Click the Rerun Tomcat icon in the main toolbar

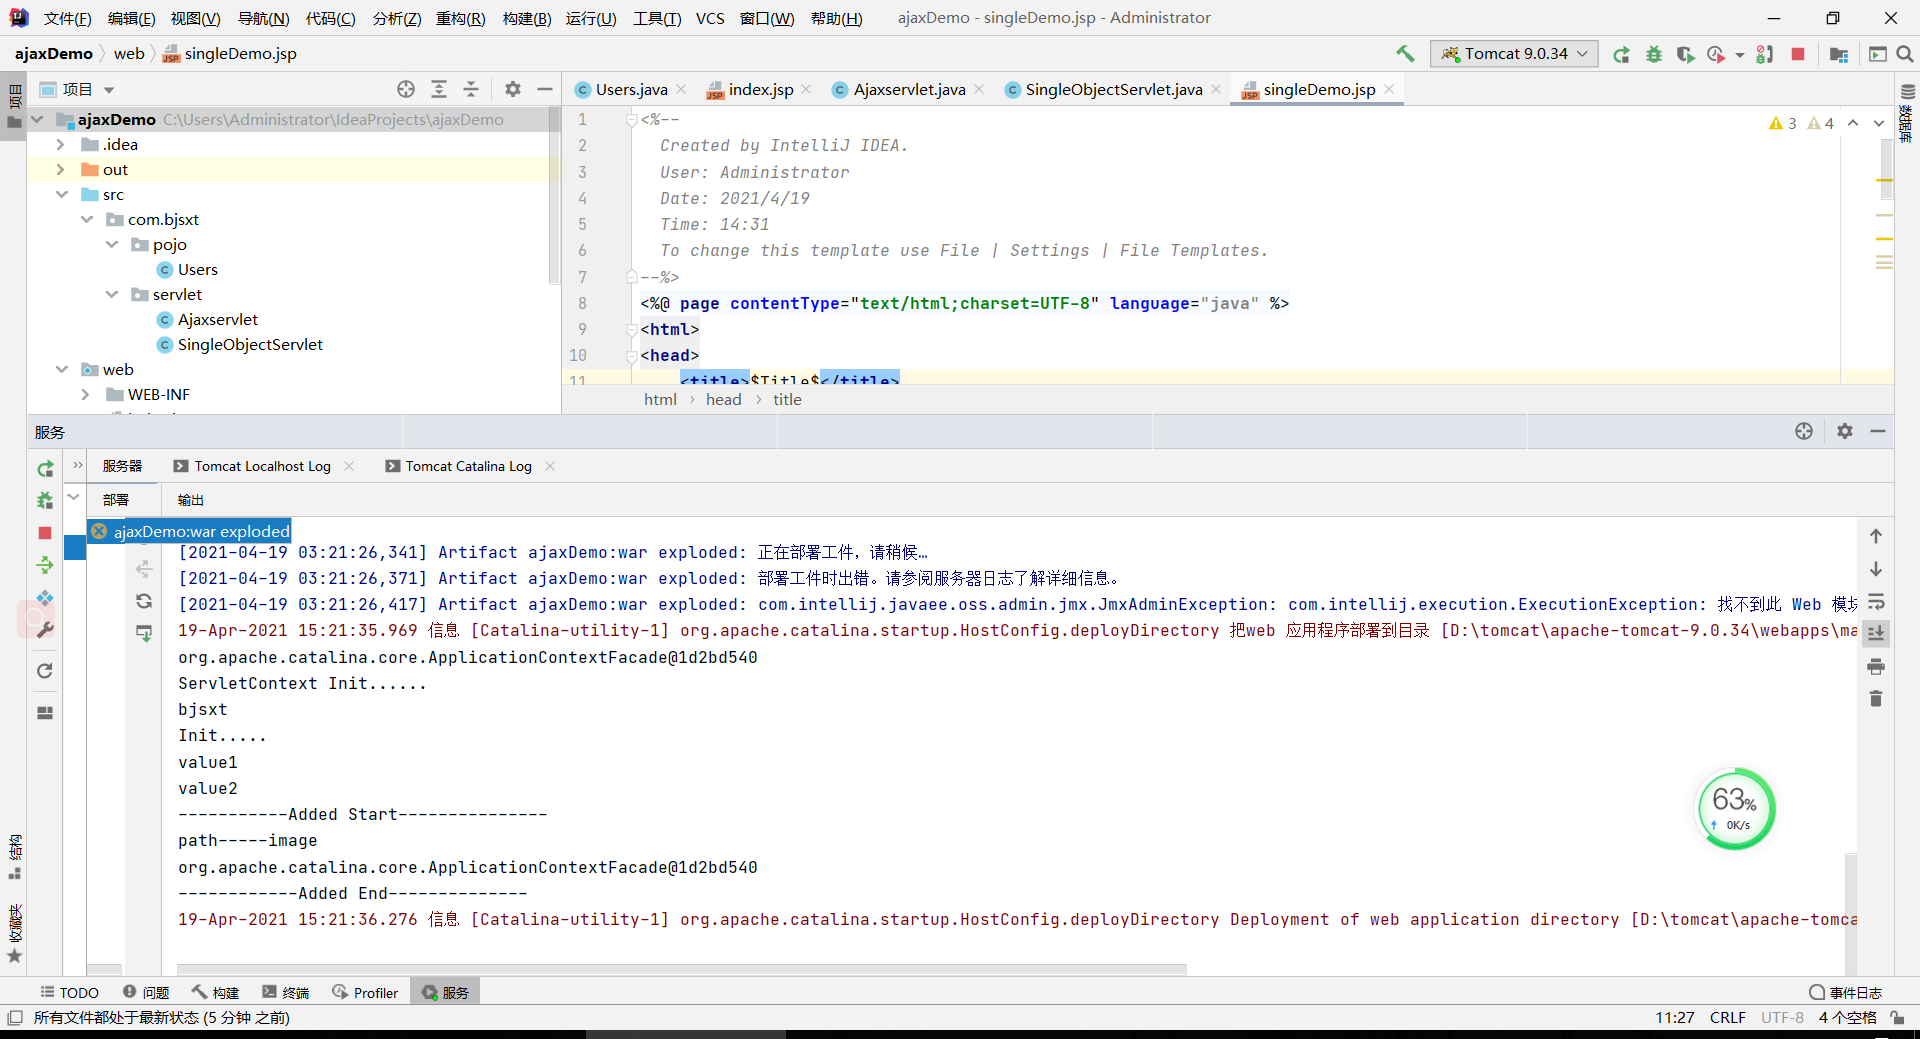point(1621,54)
